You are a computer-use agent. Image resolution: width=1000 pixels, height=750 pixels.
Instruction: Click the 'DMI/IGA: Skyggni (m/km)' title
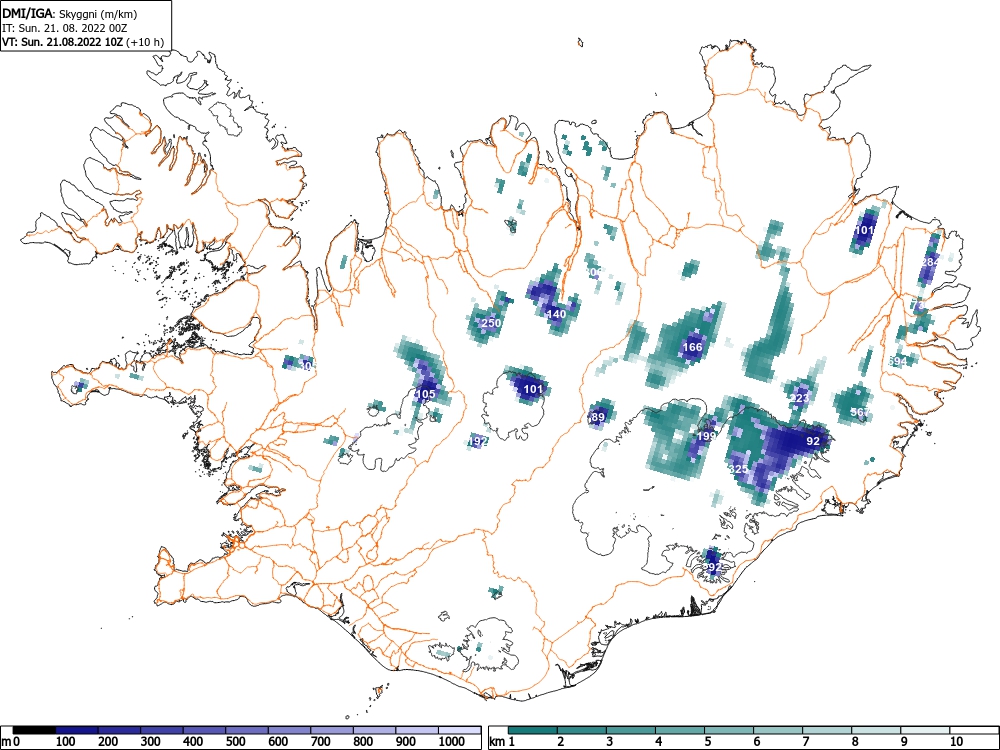click(70, 13)
